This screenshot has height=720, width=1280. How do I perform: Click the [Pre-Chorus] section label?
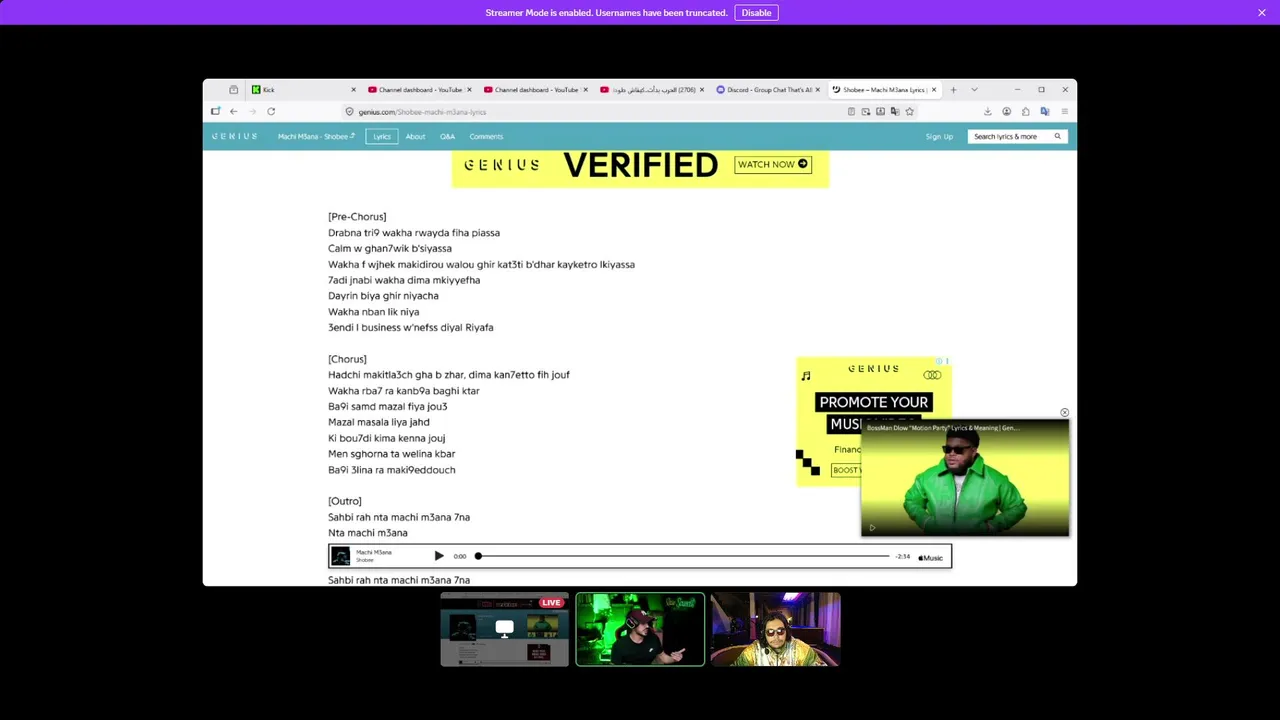coord(357,217)
